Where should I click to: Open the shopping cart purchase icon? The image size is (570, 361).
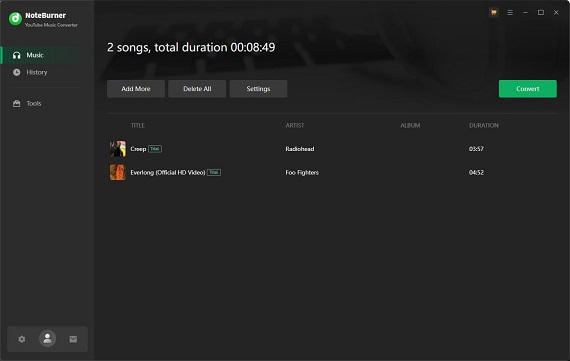point(494,13)
